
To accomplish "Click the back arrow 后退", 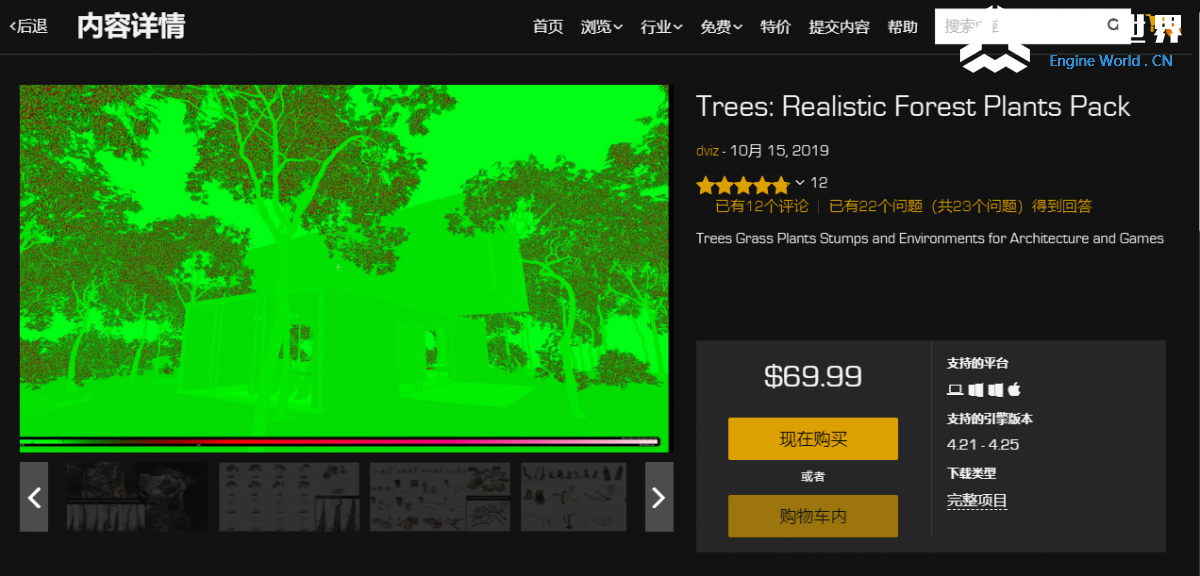I will click(29, 27).
